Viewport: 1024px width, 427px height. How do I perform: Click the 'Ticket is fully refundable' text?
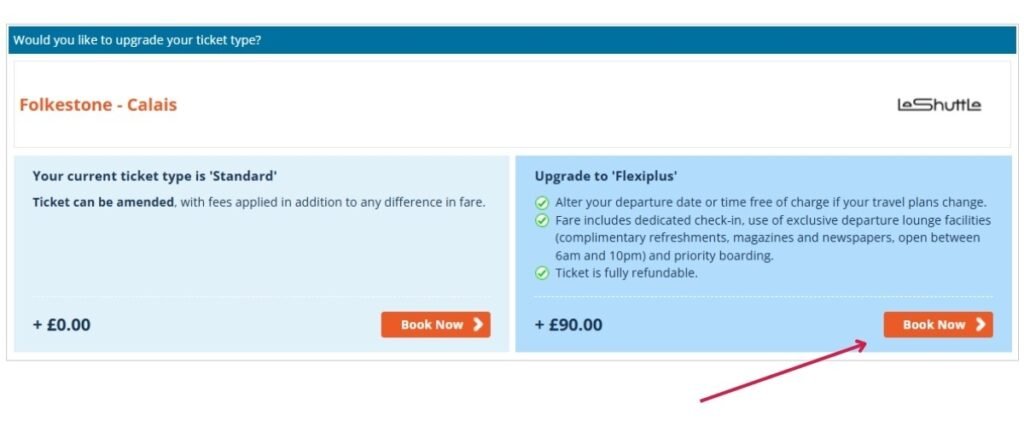626,273
